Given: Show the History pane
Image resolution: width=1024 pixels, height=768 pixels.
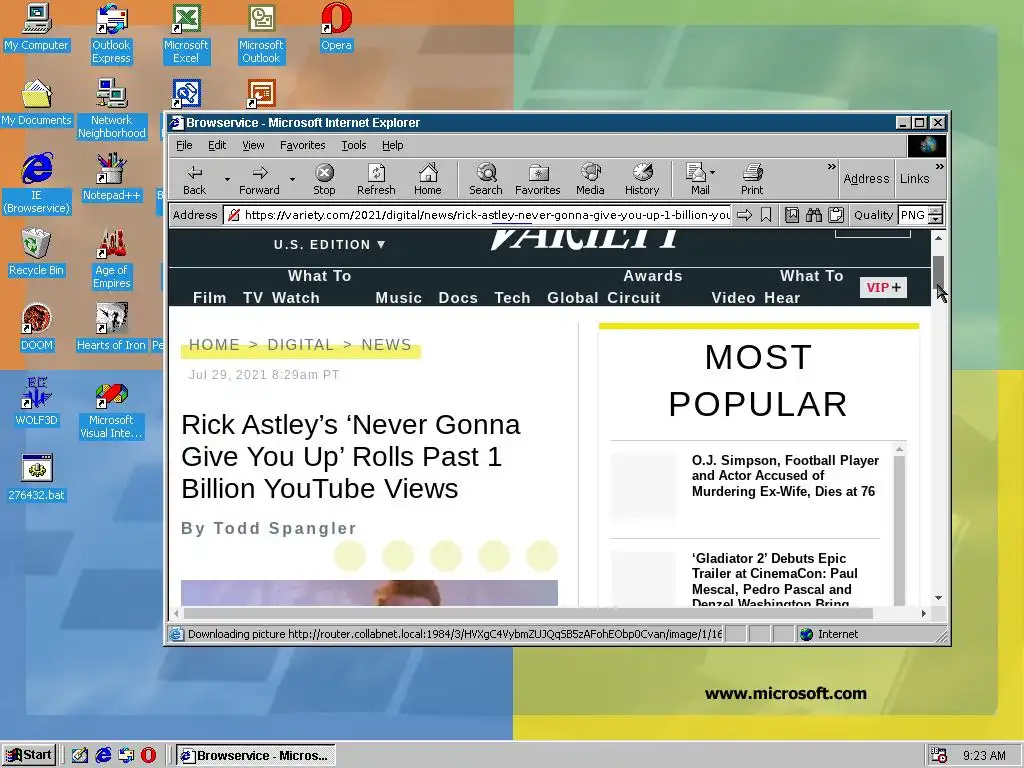Looking at the screenshot, I should [x=642, y=180].
